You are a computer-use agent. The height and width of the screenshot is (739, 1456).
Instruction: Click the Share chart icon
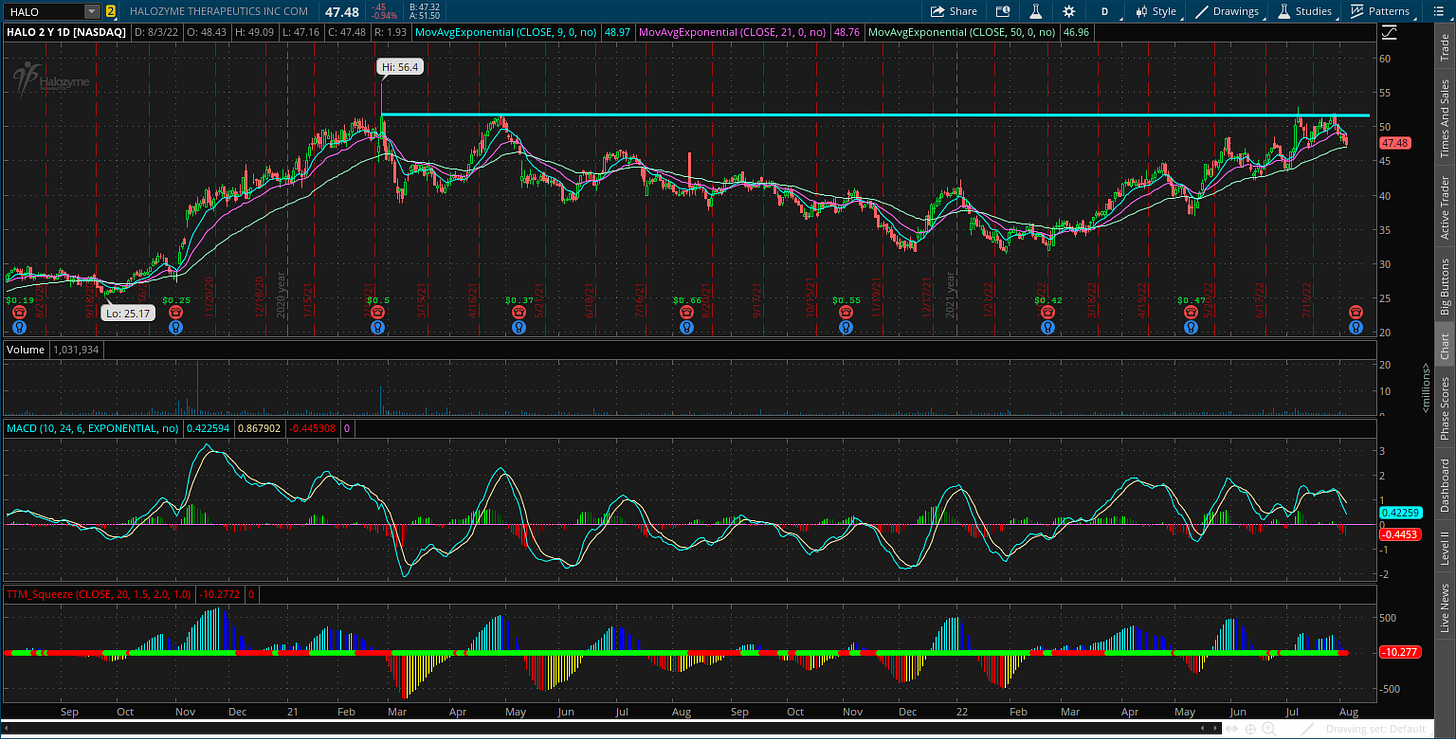[953, 11]
